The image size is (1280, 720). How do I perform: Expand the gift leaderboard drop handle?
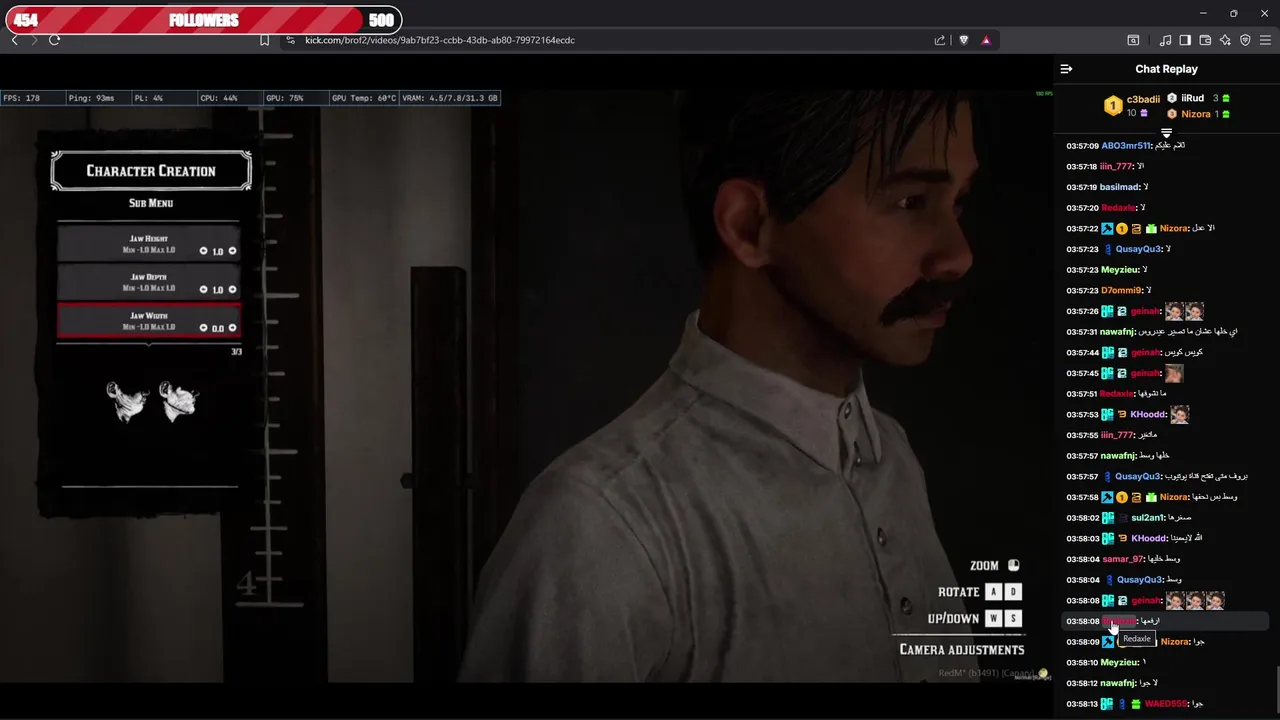pos(1166,132)
